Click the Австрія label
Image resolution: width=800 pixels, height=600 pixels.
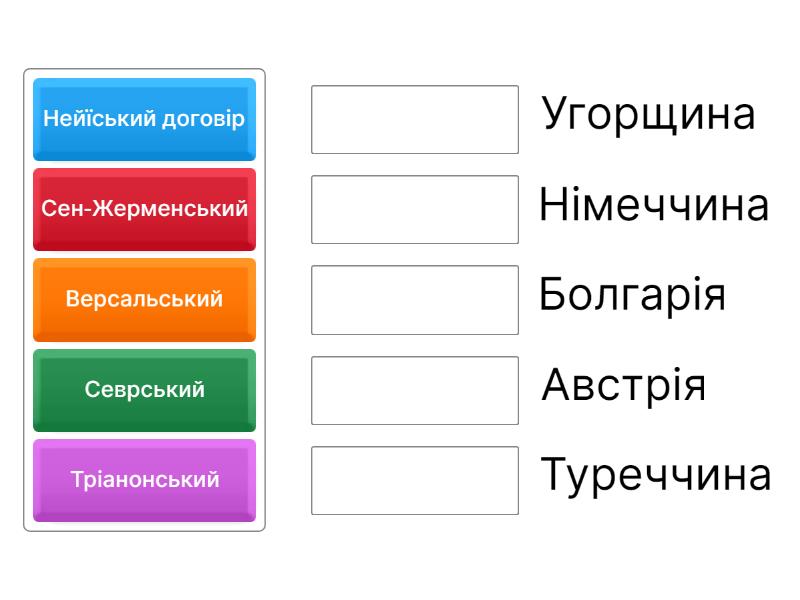pyautogui.click(x=624, y=386)
